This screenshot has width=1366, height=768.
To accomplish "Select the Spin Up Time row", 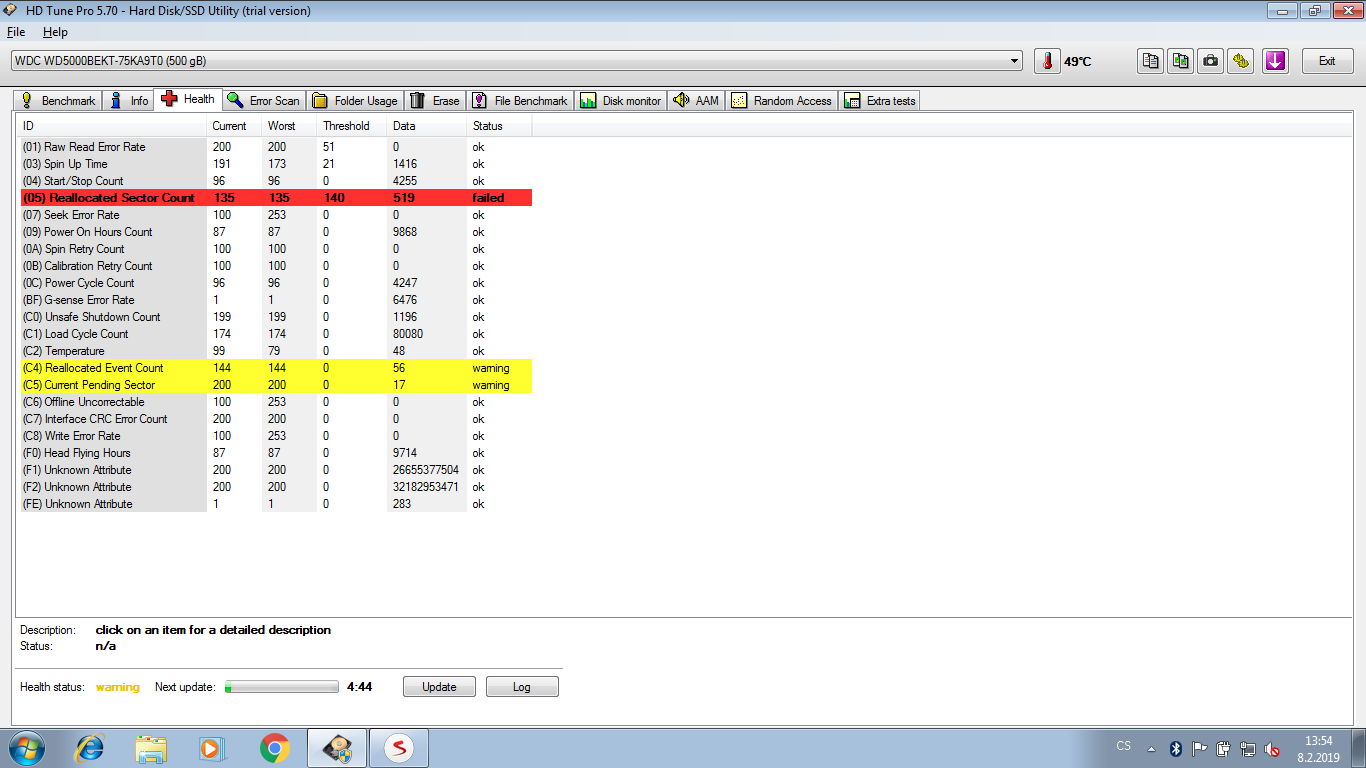I will (x=274, y=164).
